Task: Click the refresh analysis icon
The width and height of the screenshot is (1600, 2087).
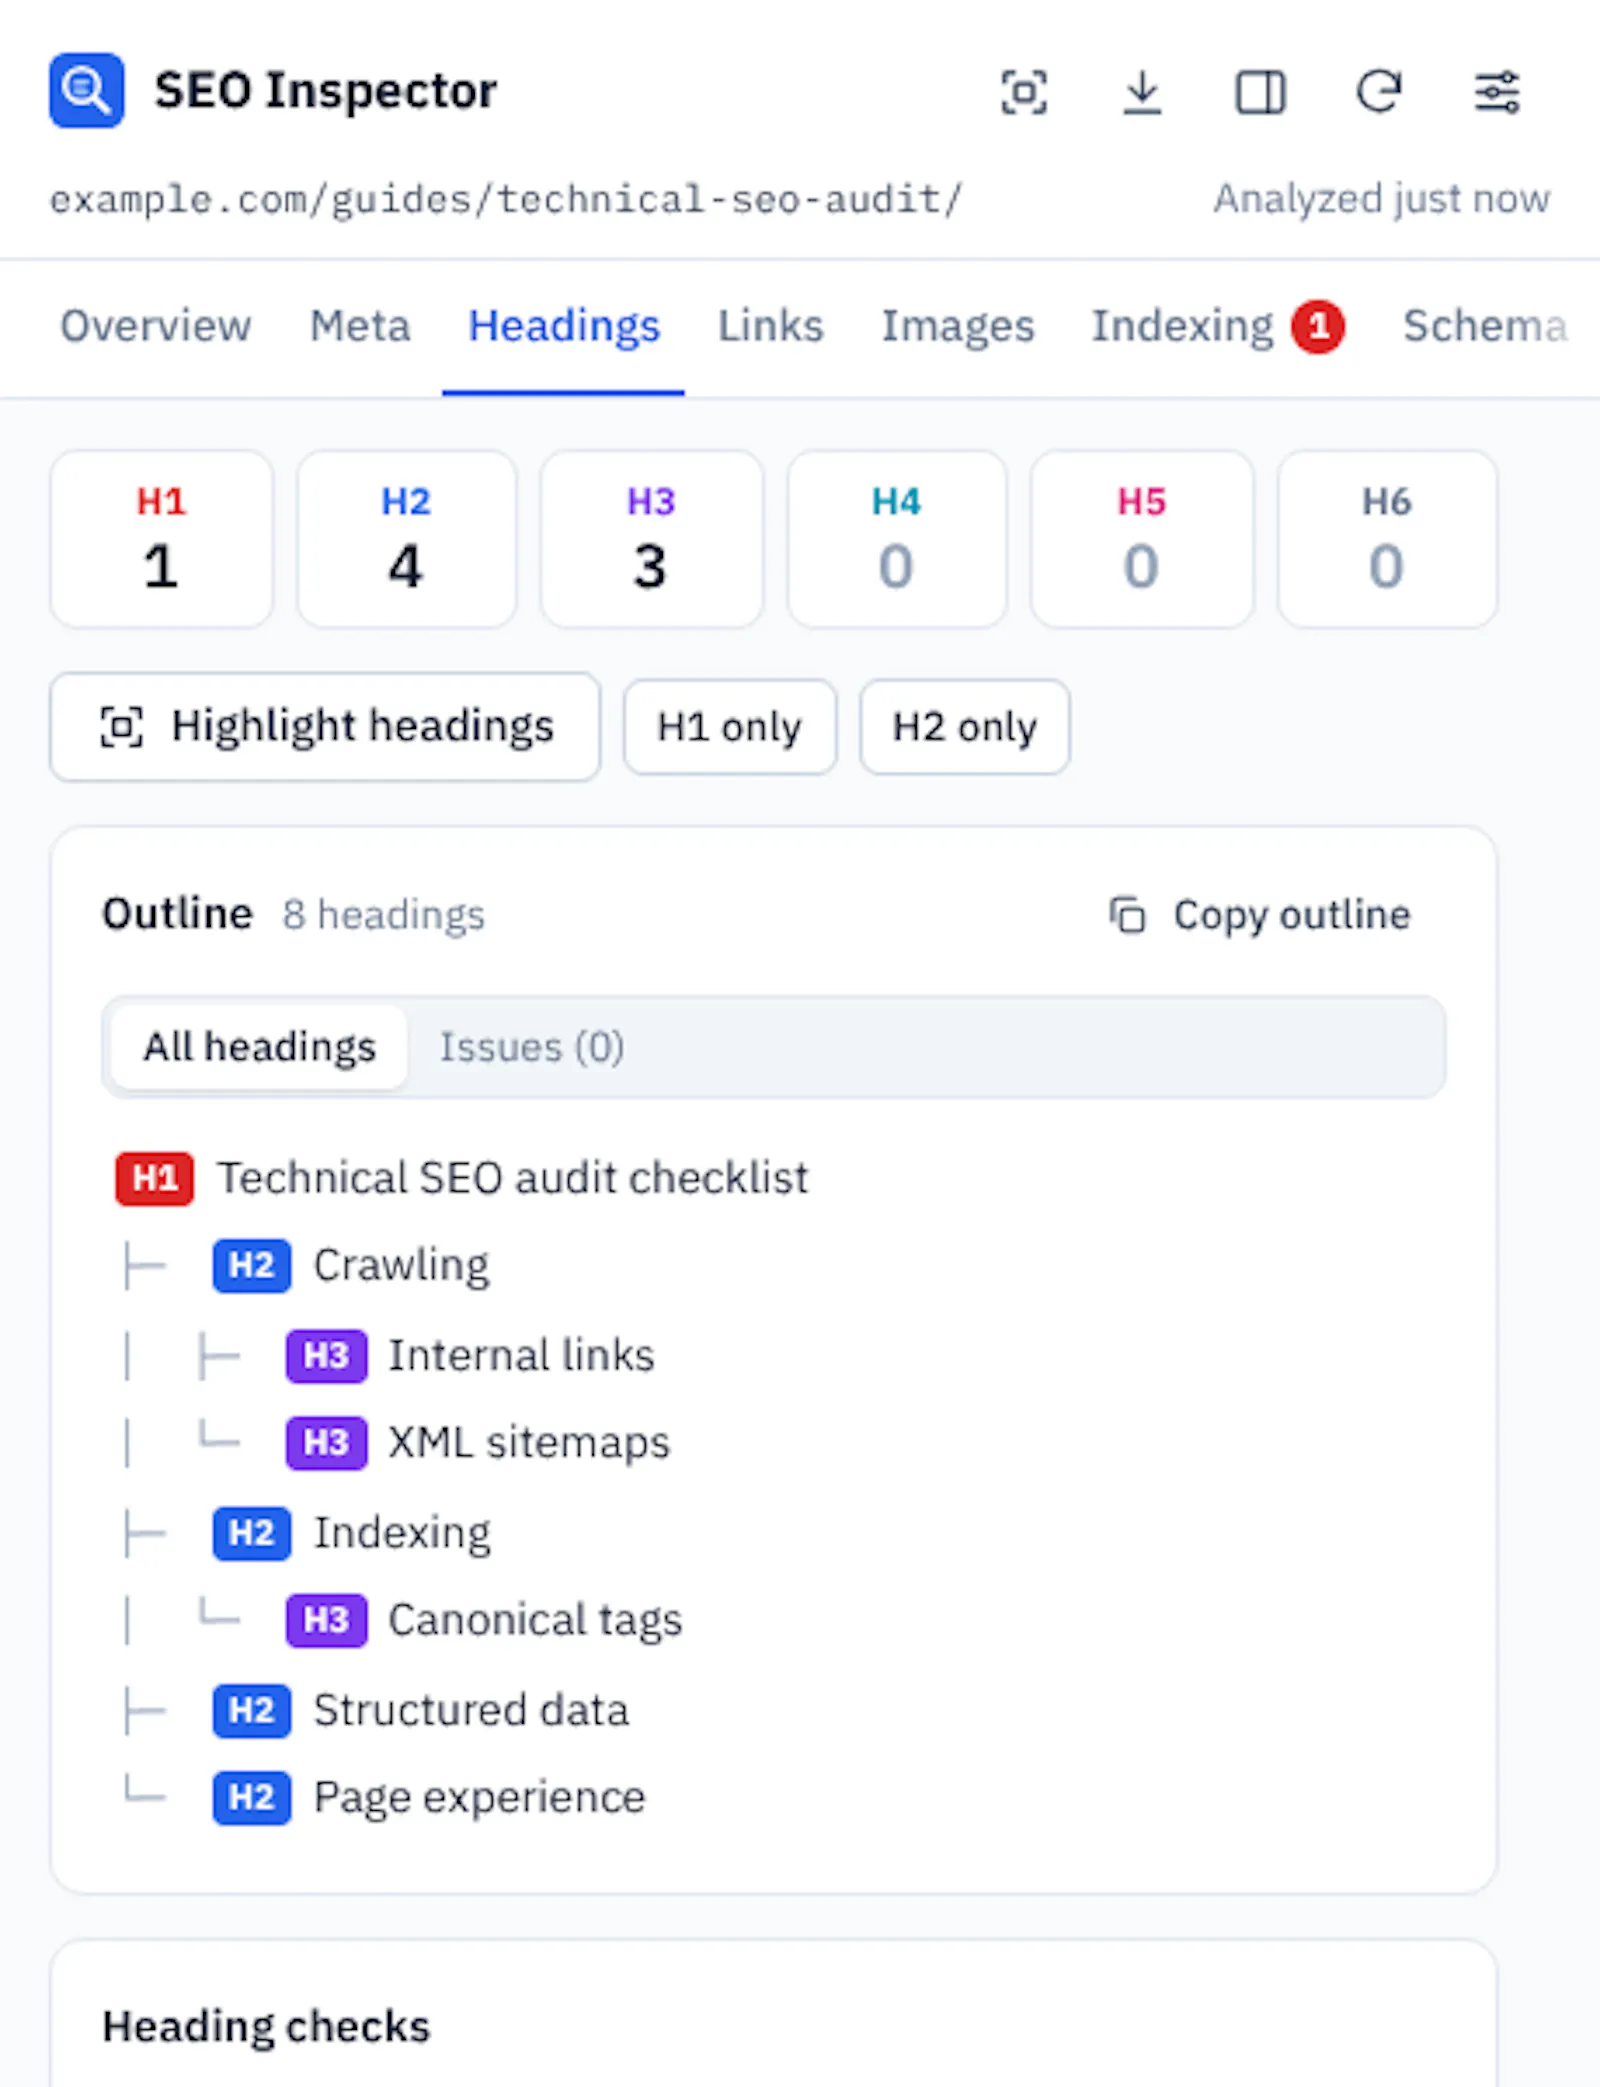Action: [x=1379, y=92]
